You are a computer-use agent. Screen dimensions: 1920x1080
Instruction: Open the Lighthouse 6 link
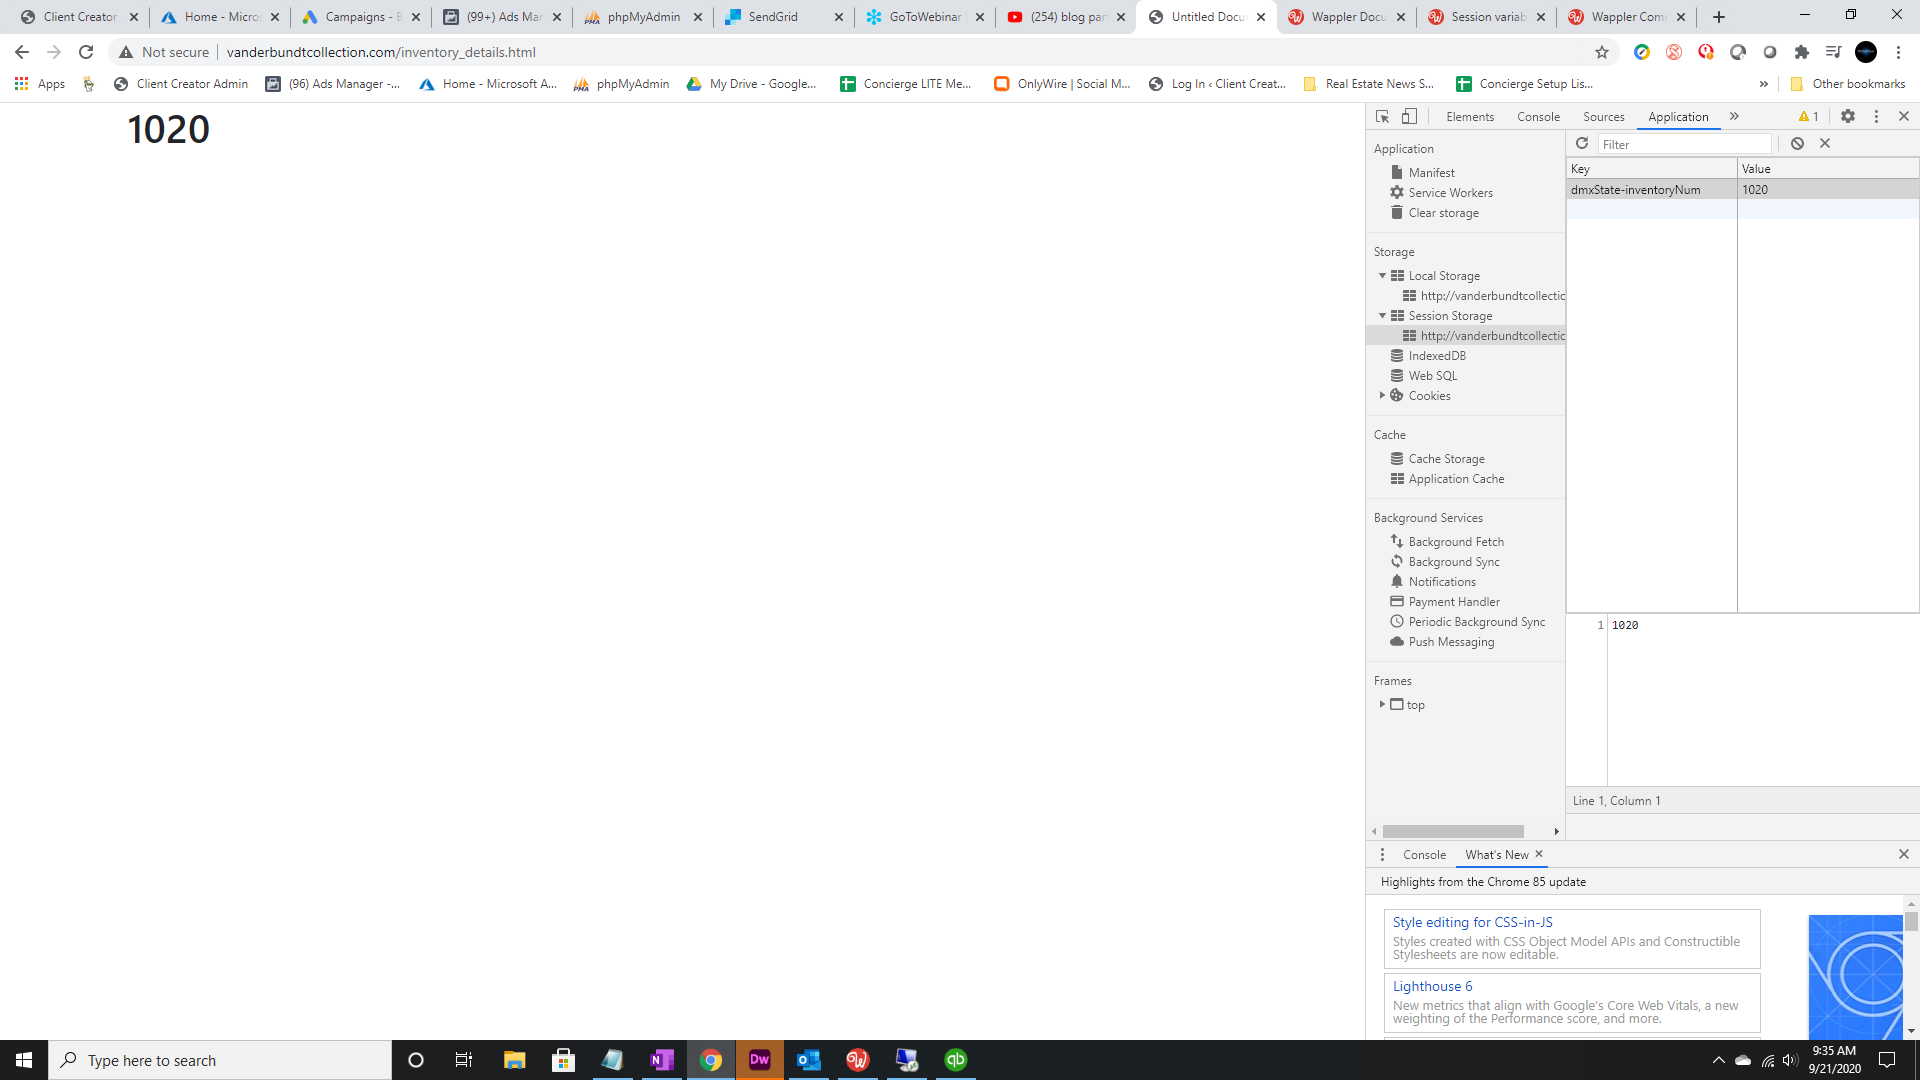(1432, 986)
